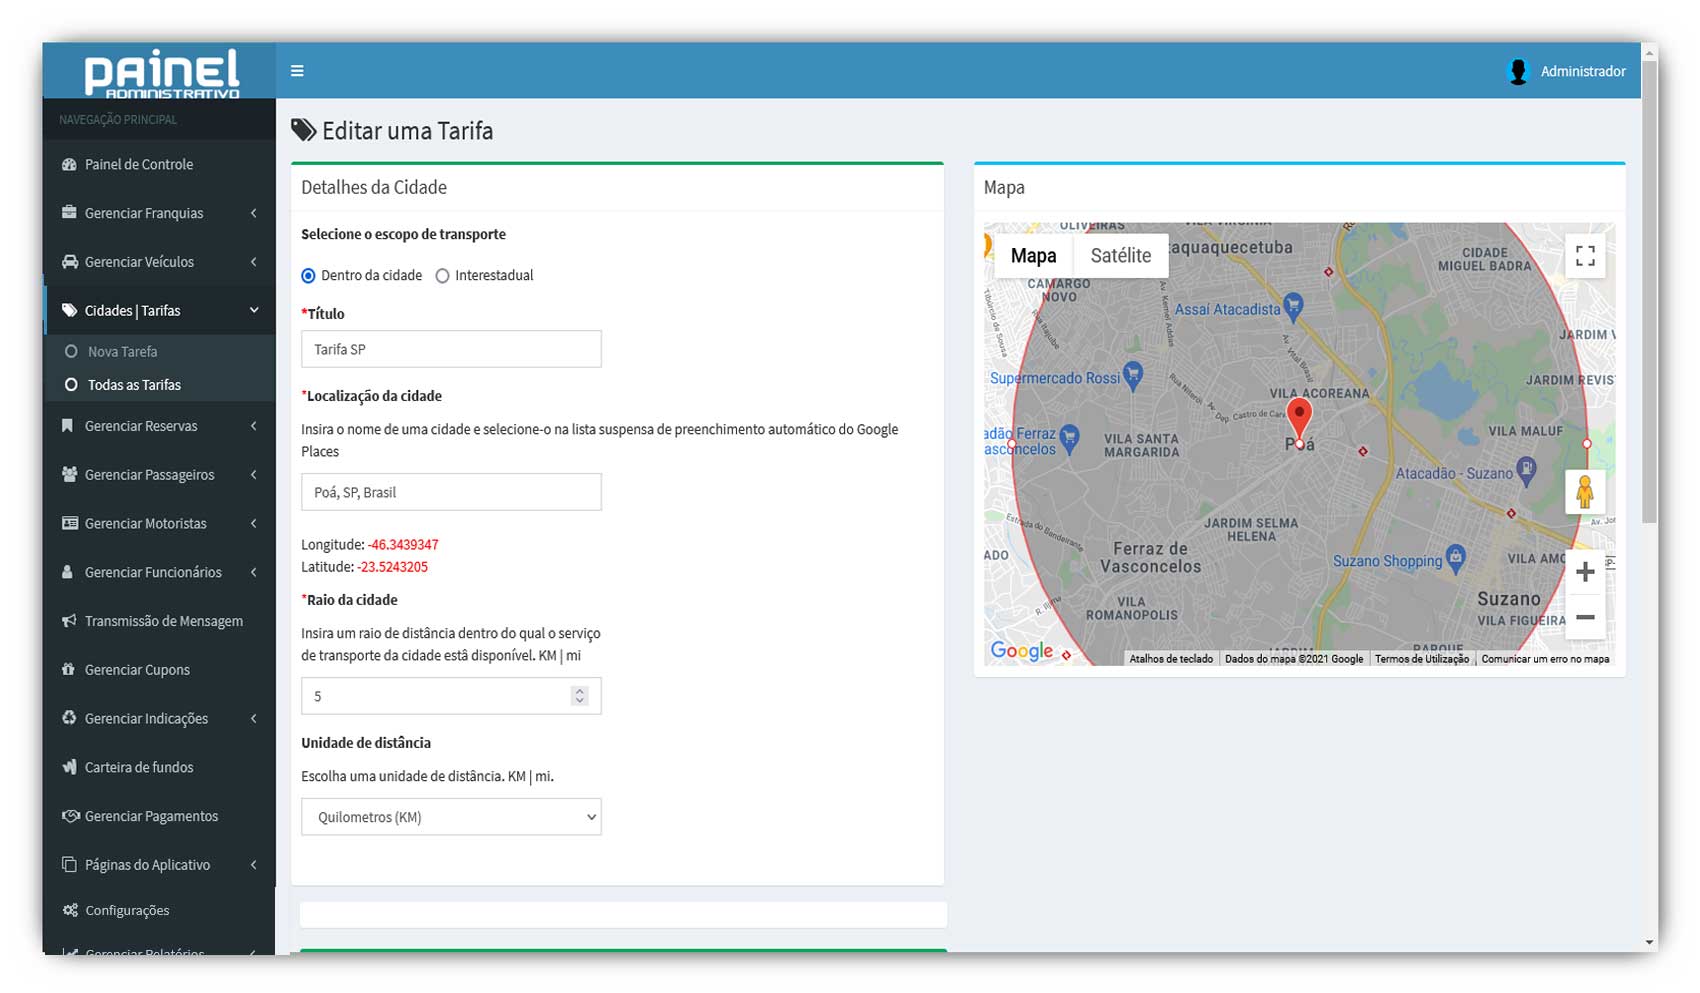Zoom out the map with minus

tap(1585, 617)
